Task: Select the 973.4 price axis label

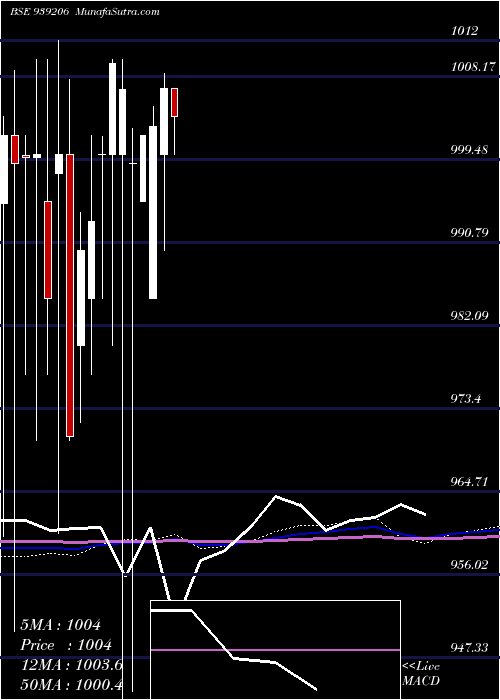Action: [x=466, y=399]
